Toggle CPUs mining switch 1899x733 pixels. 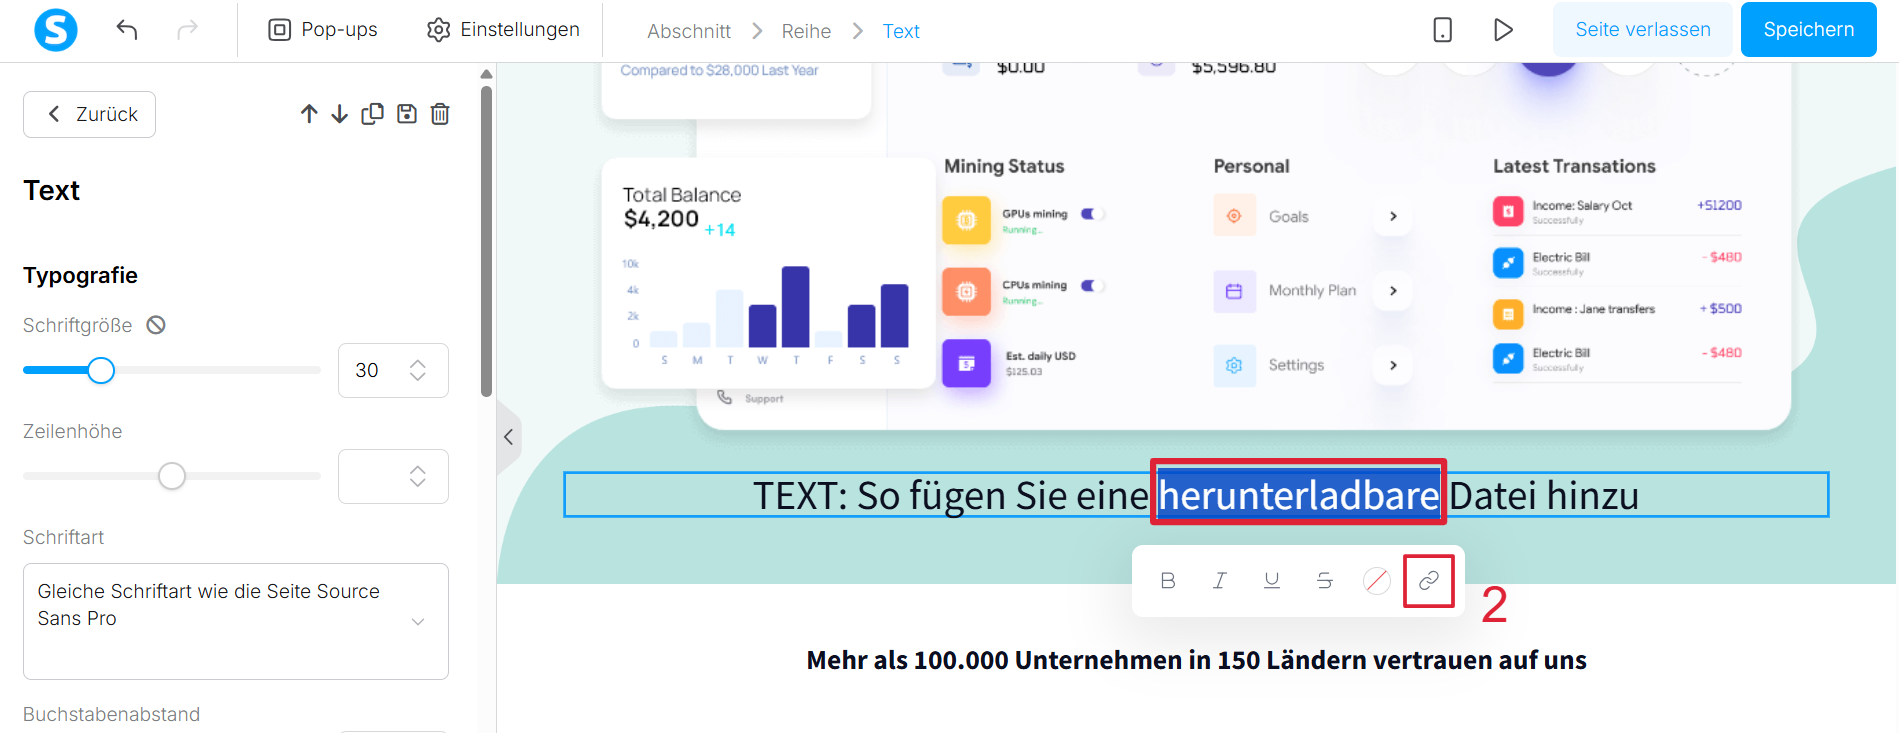pyautogui.click(x=1091, y=286)
